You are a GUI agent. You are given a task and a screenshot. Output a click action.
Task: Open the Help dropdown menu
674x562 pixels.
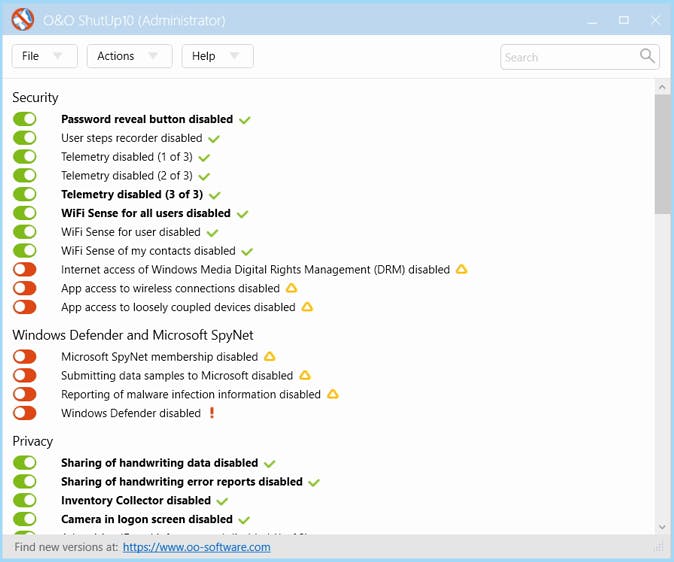pos(217,56)
